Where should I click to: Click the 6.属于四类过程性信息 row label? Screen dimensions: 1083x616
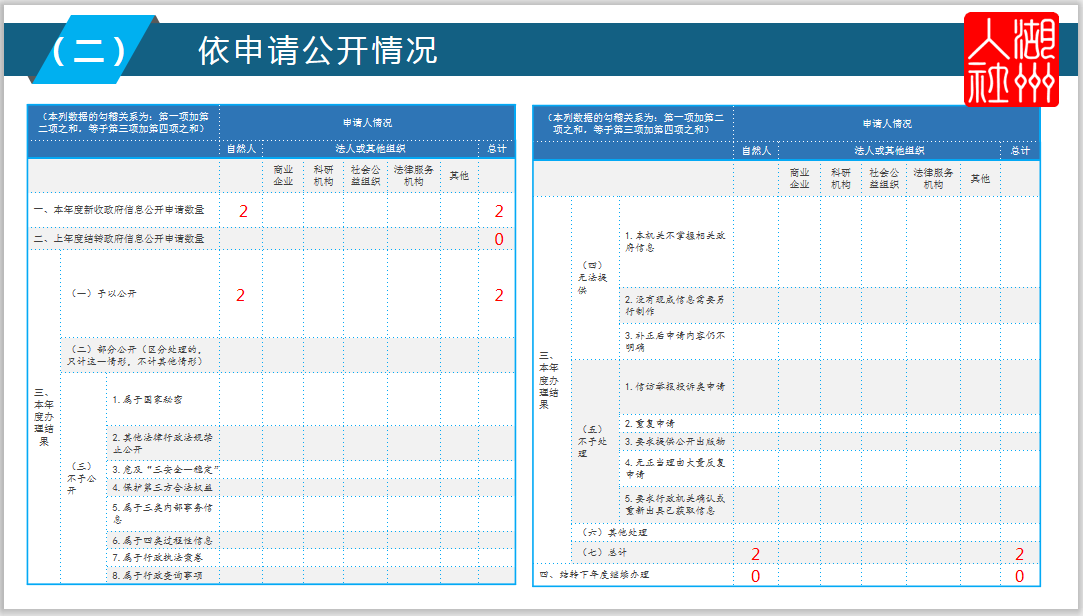(x=163, y=540)
